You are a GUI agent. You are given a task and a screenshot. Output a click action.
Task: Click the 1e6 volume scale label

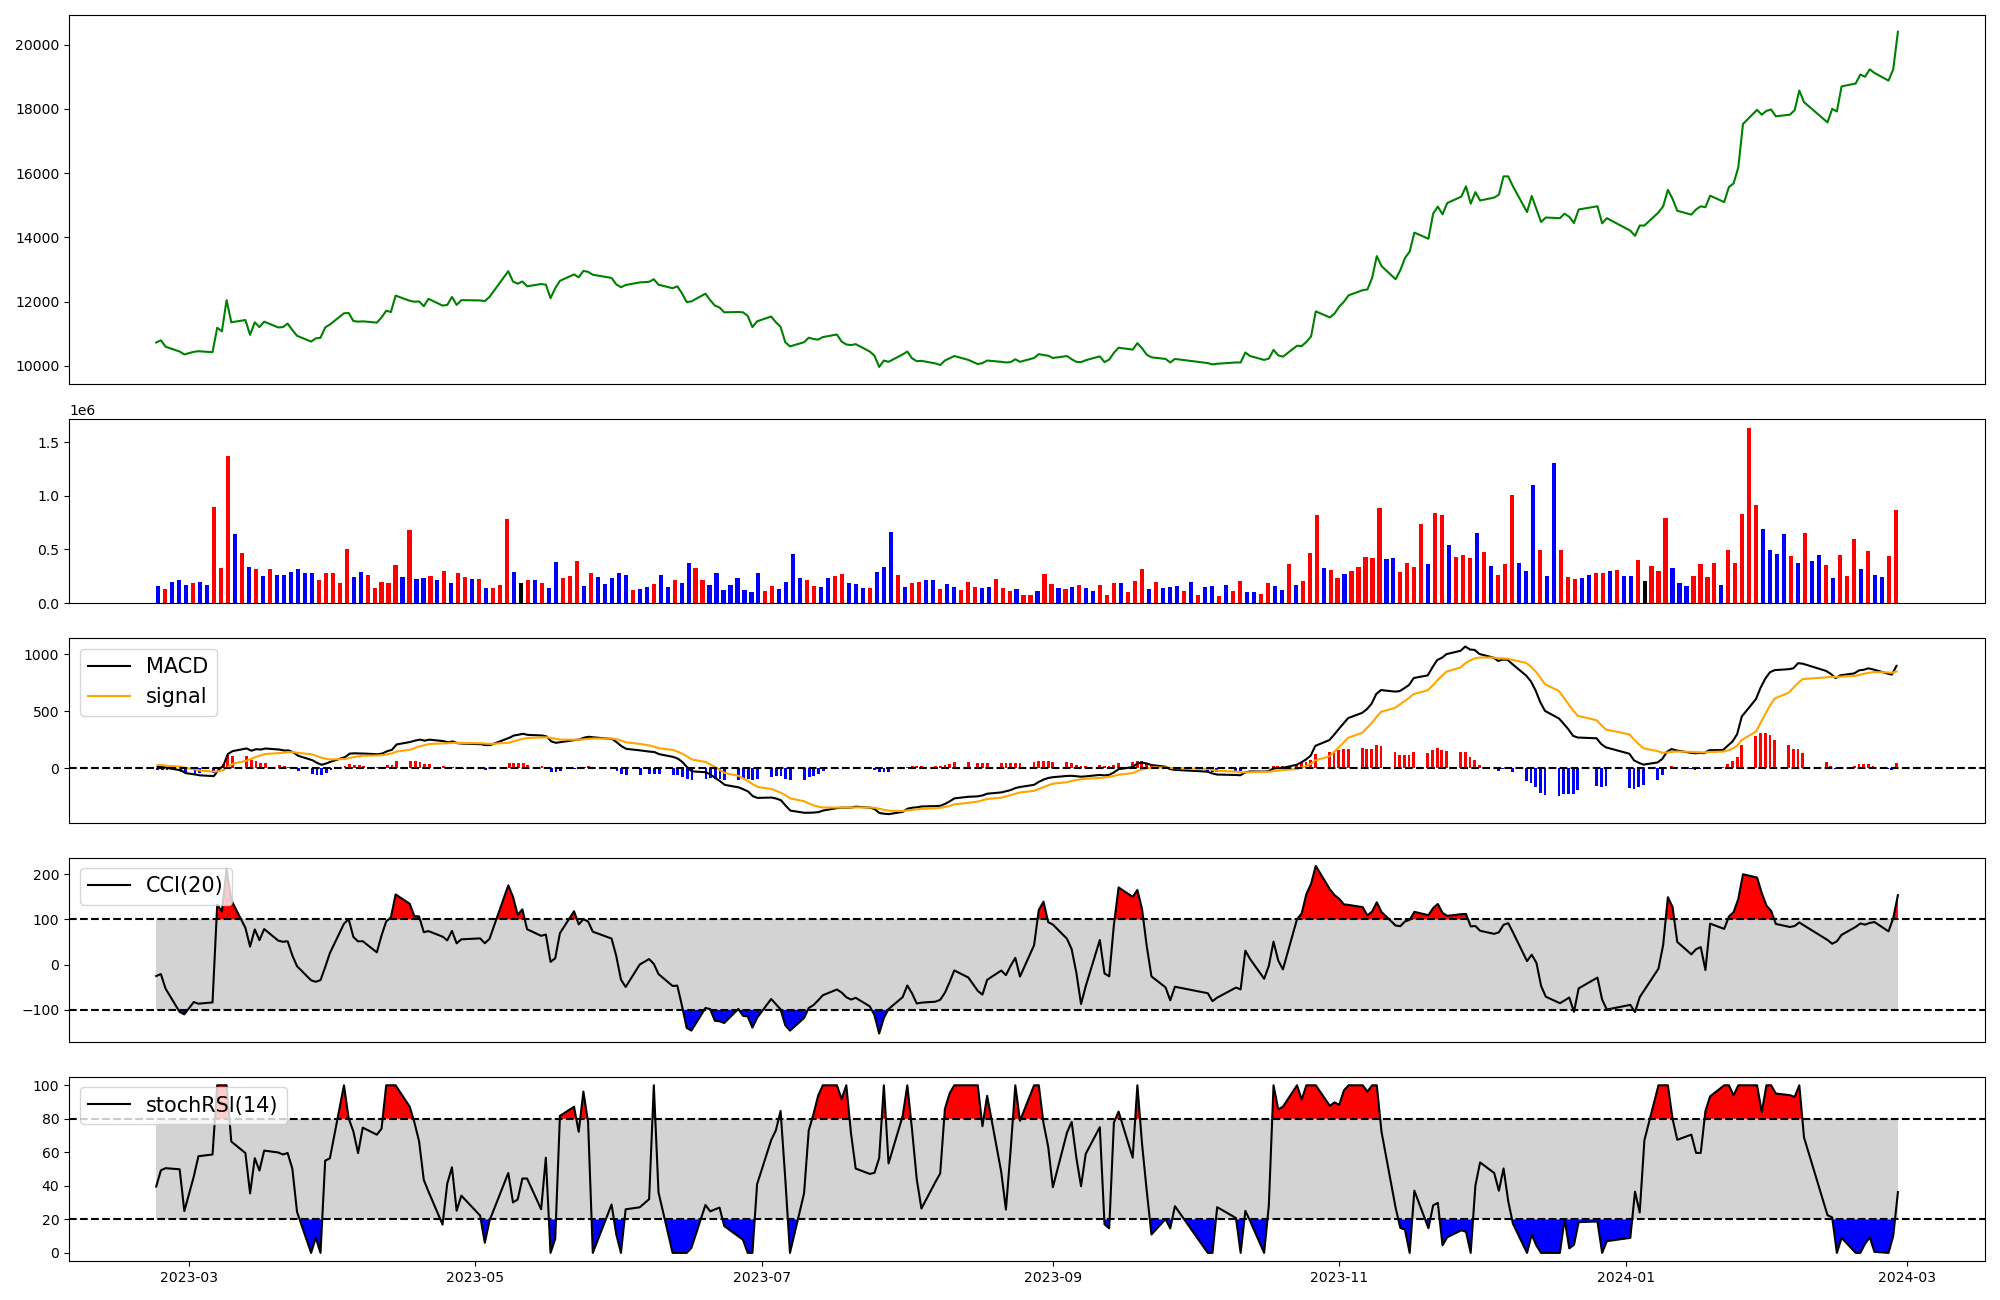(x=82, y=410)
